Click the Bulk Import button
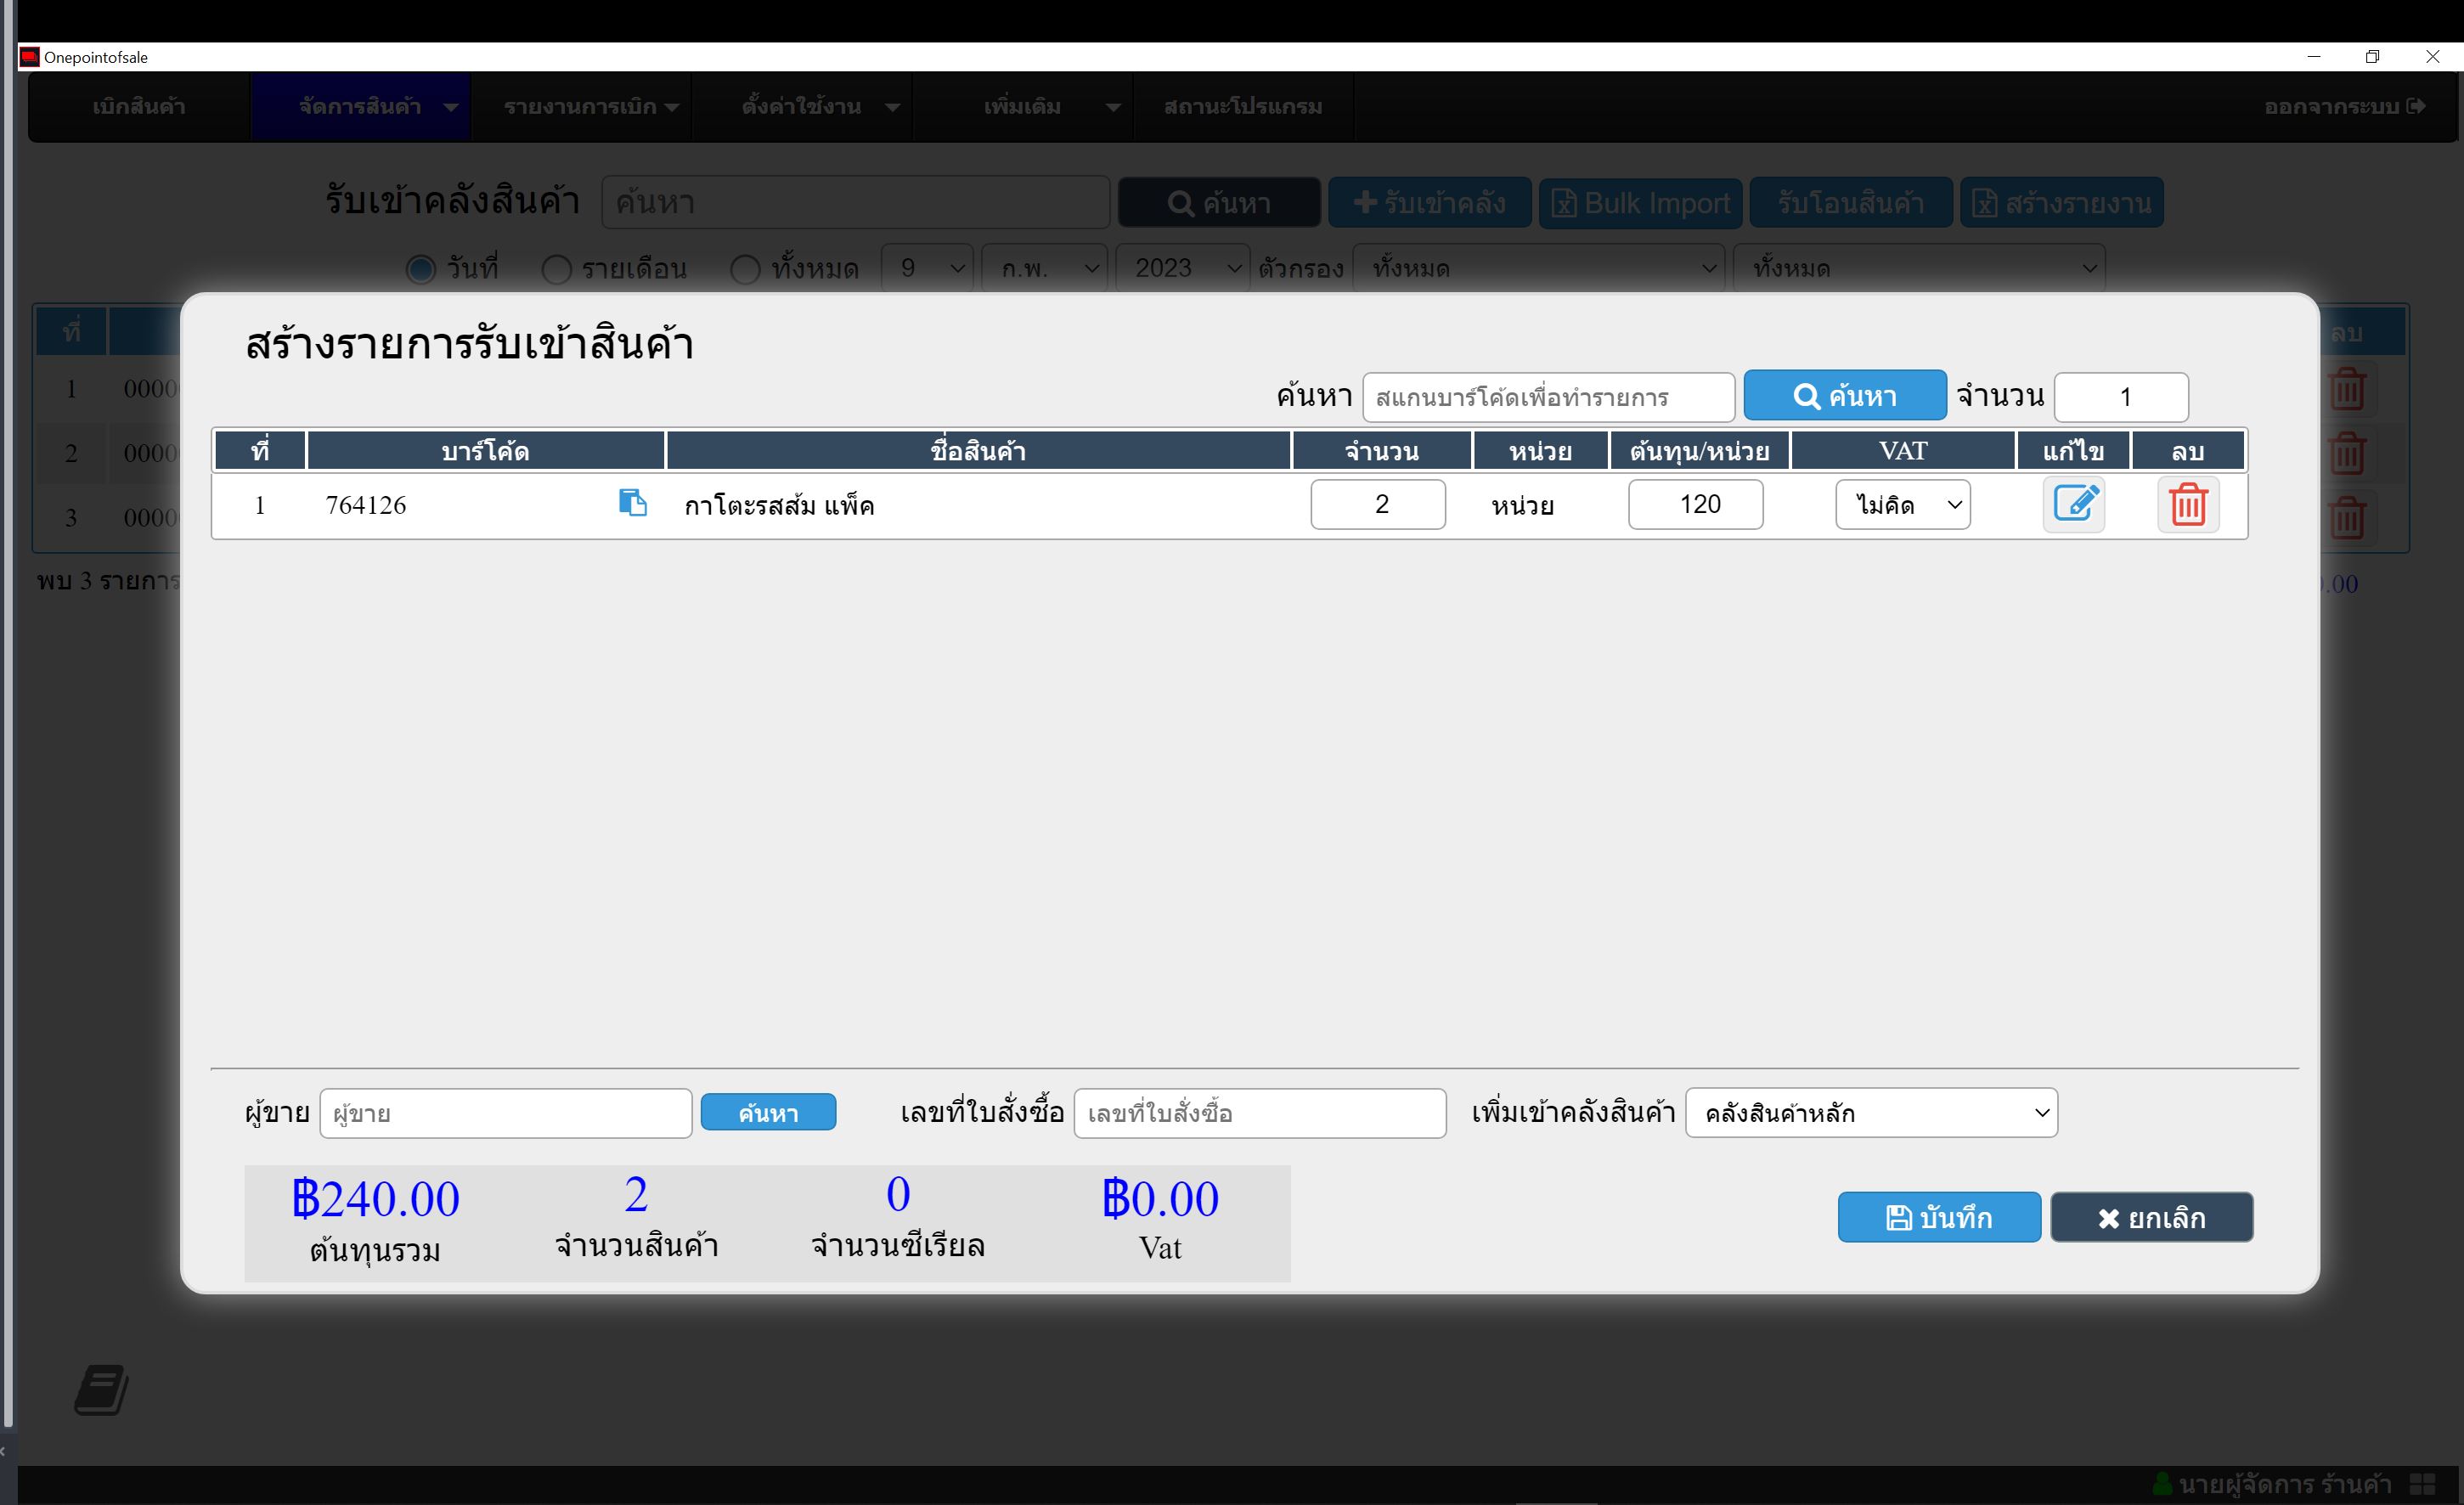 [x=1640, y=203]
